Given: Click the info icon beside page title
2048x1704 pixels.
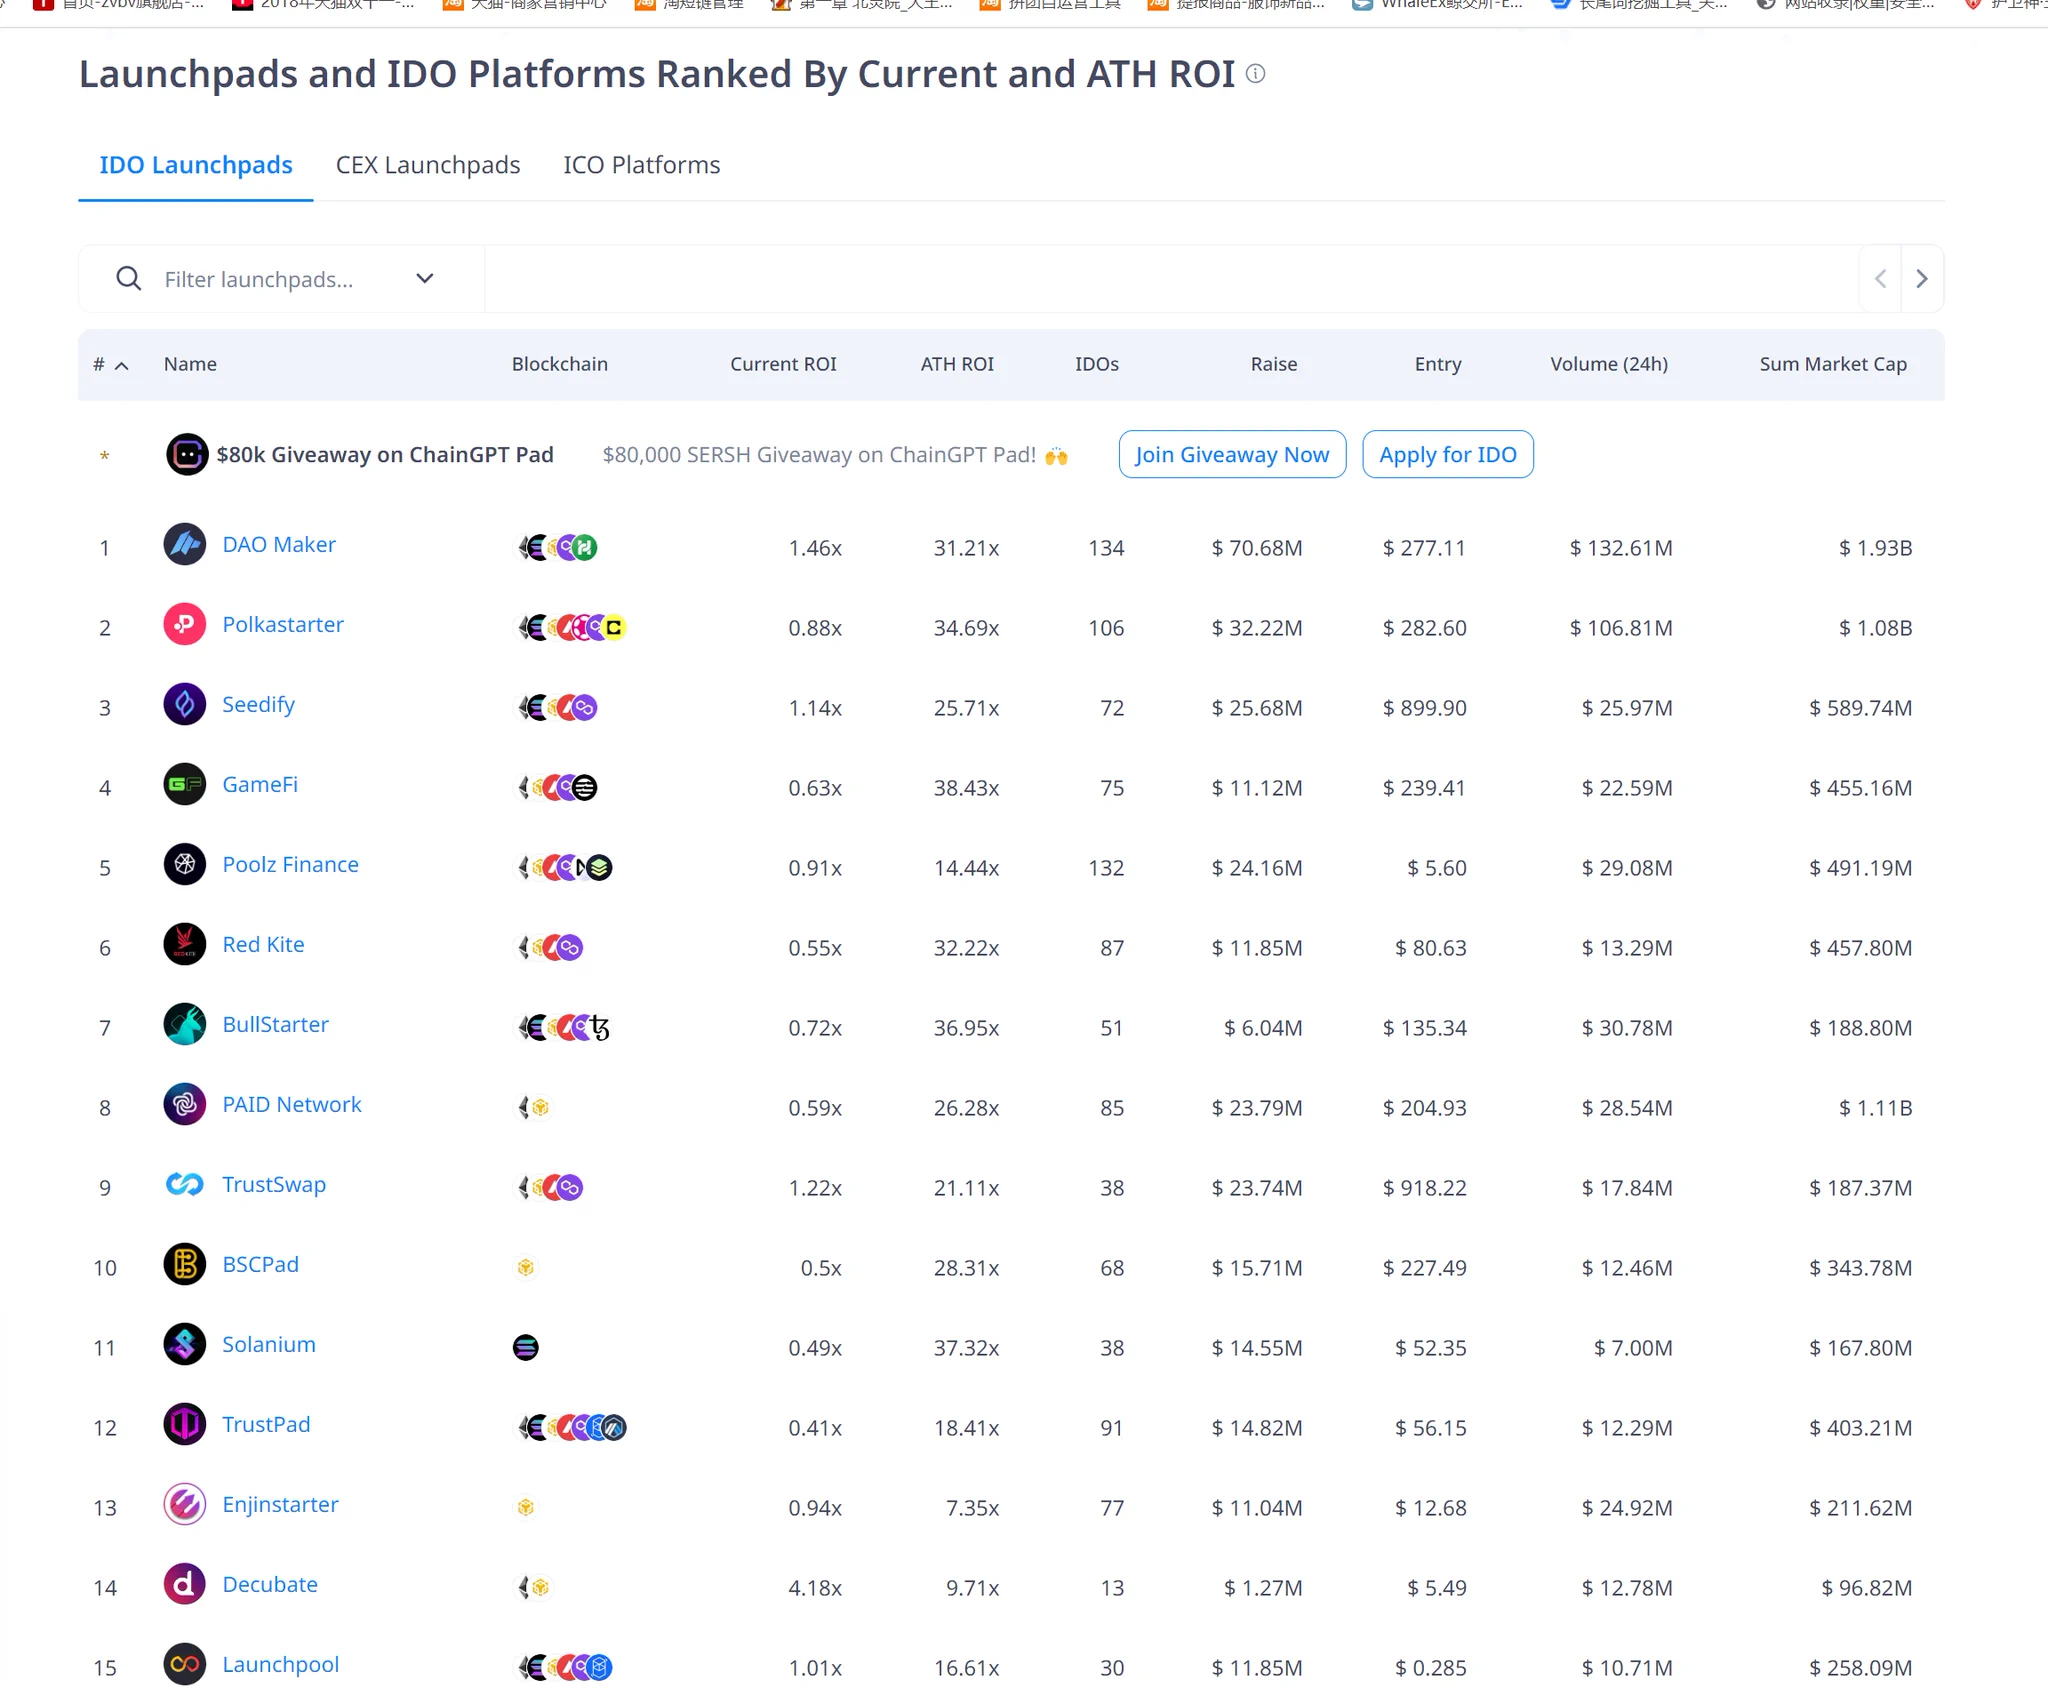Looking at the screenshot, I should (1256, 74).
